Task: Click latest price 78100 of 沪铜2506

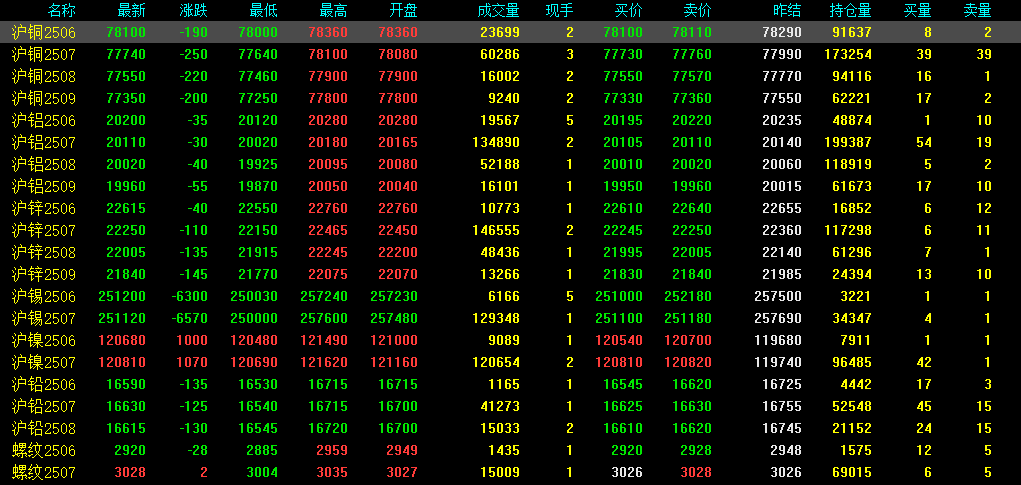Action: pyautogui.click(x=125, y=33)
